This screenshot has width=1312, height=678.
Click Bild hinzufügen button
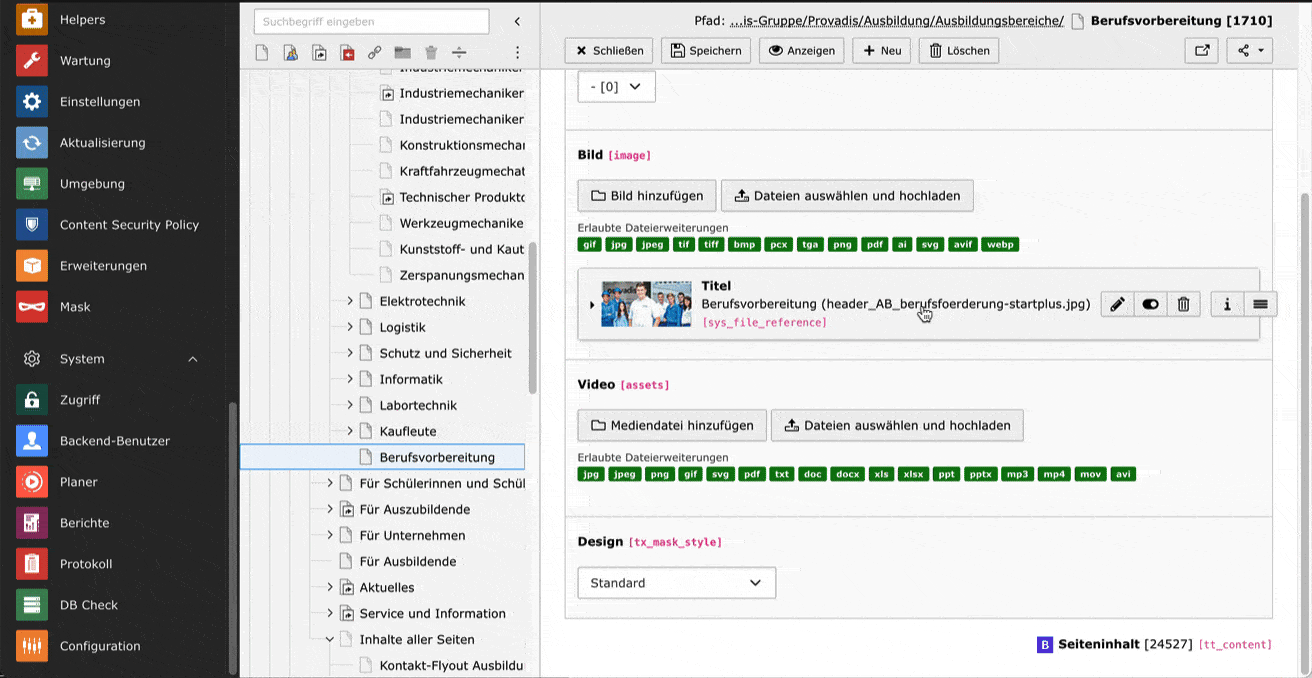click(x=646, y=196)
